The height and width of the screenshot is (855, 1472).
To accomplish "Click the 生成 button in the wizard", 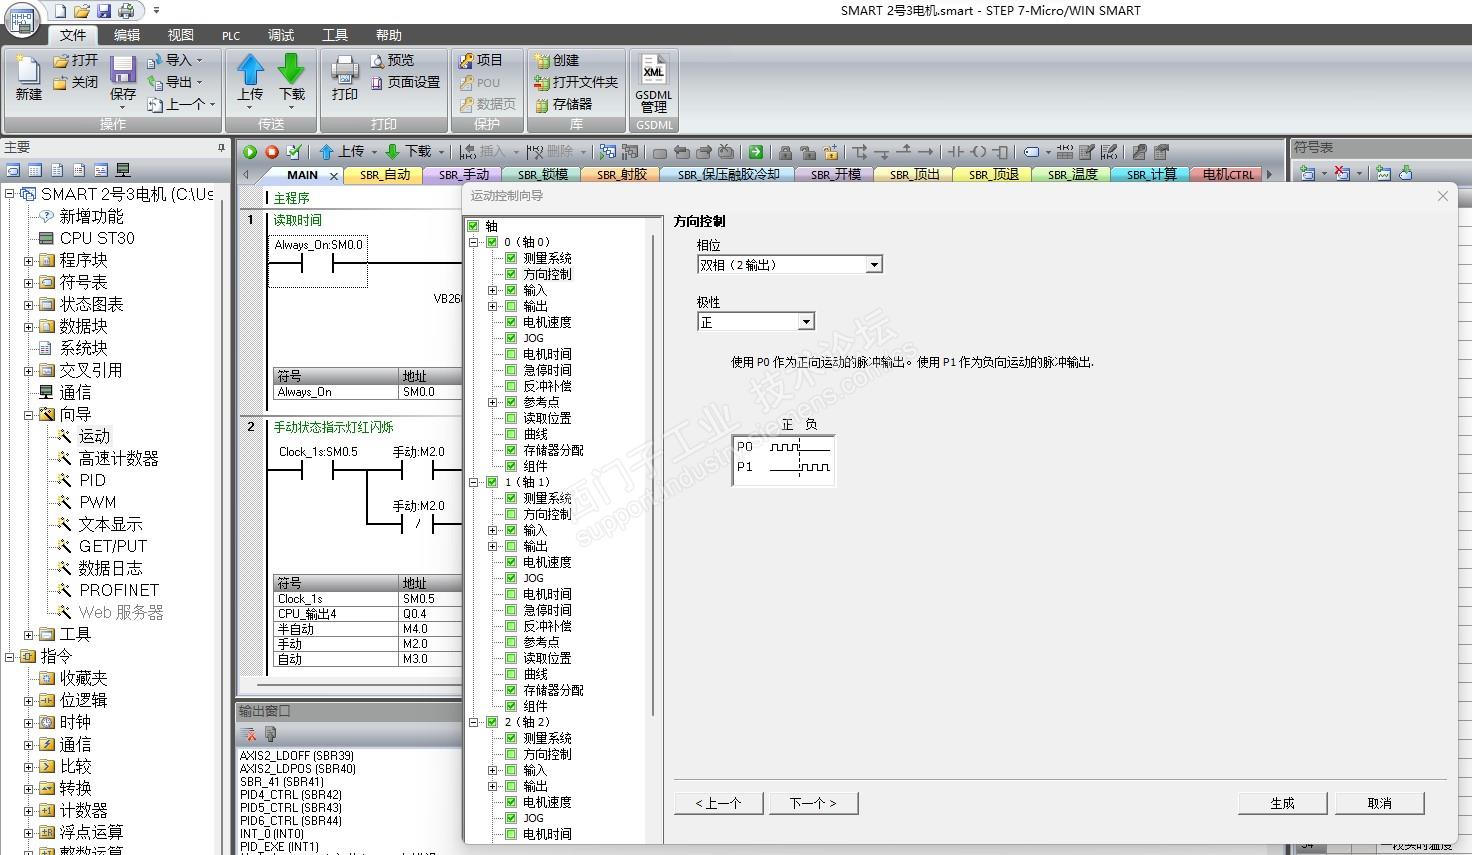I will click(x=1282, y=803).
